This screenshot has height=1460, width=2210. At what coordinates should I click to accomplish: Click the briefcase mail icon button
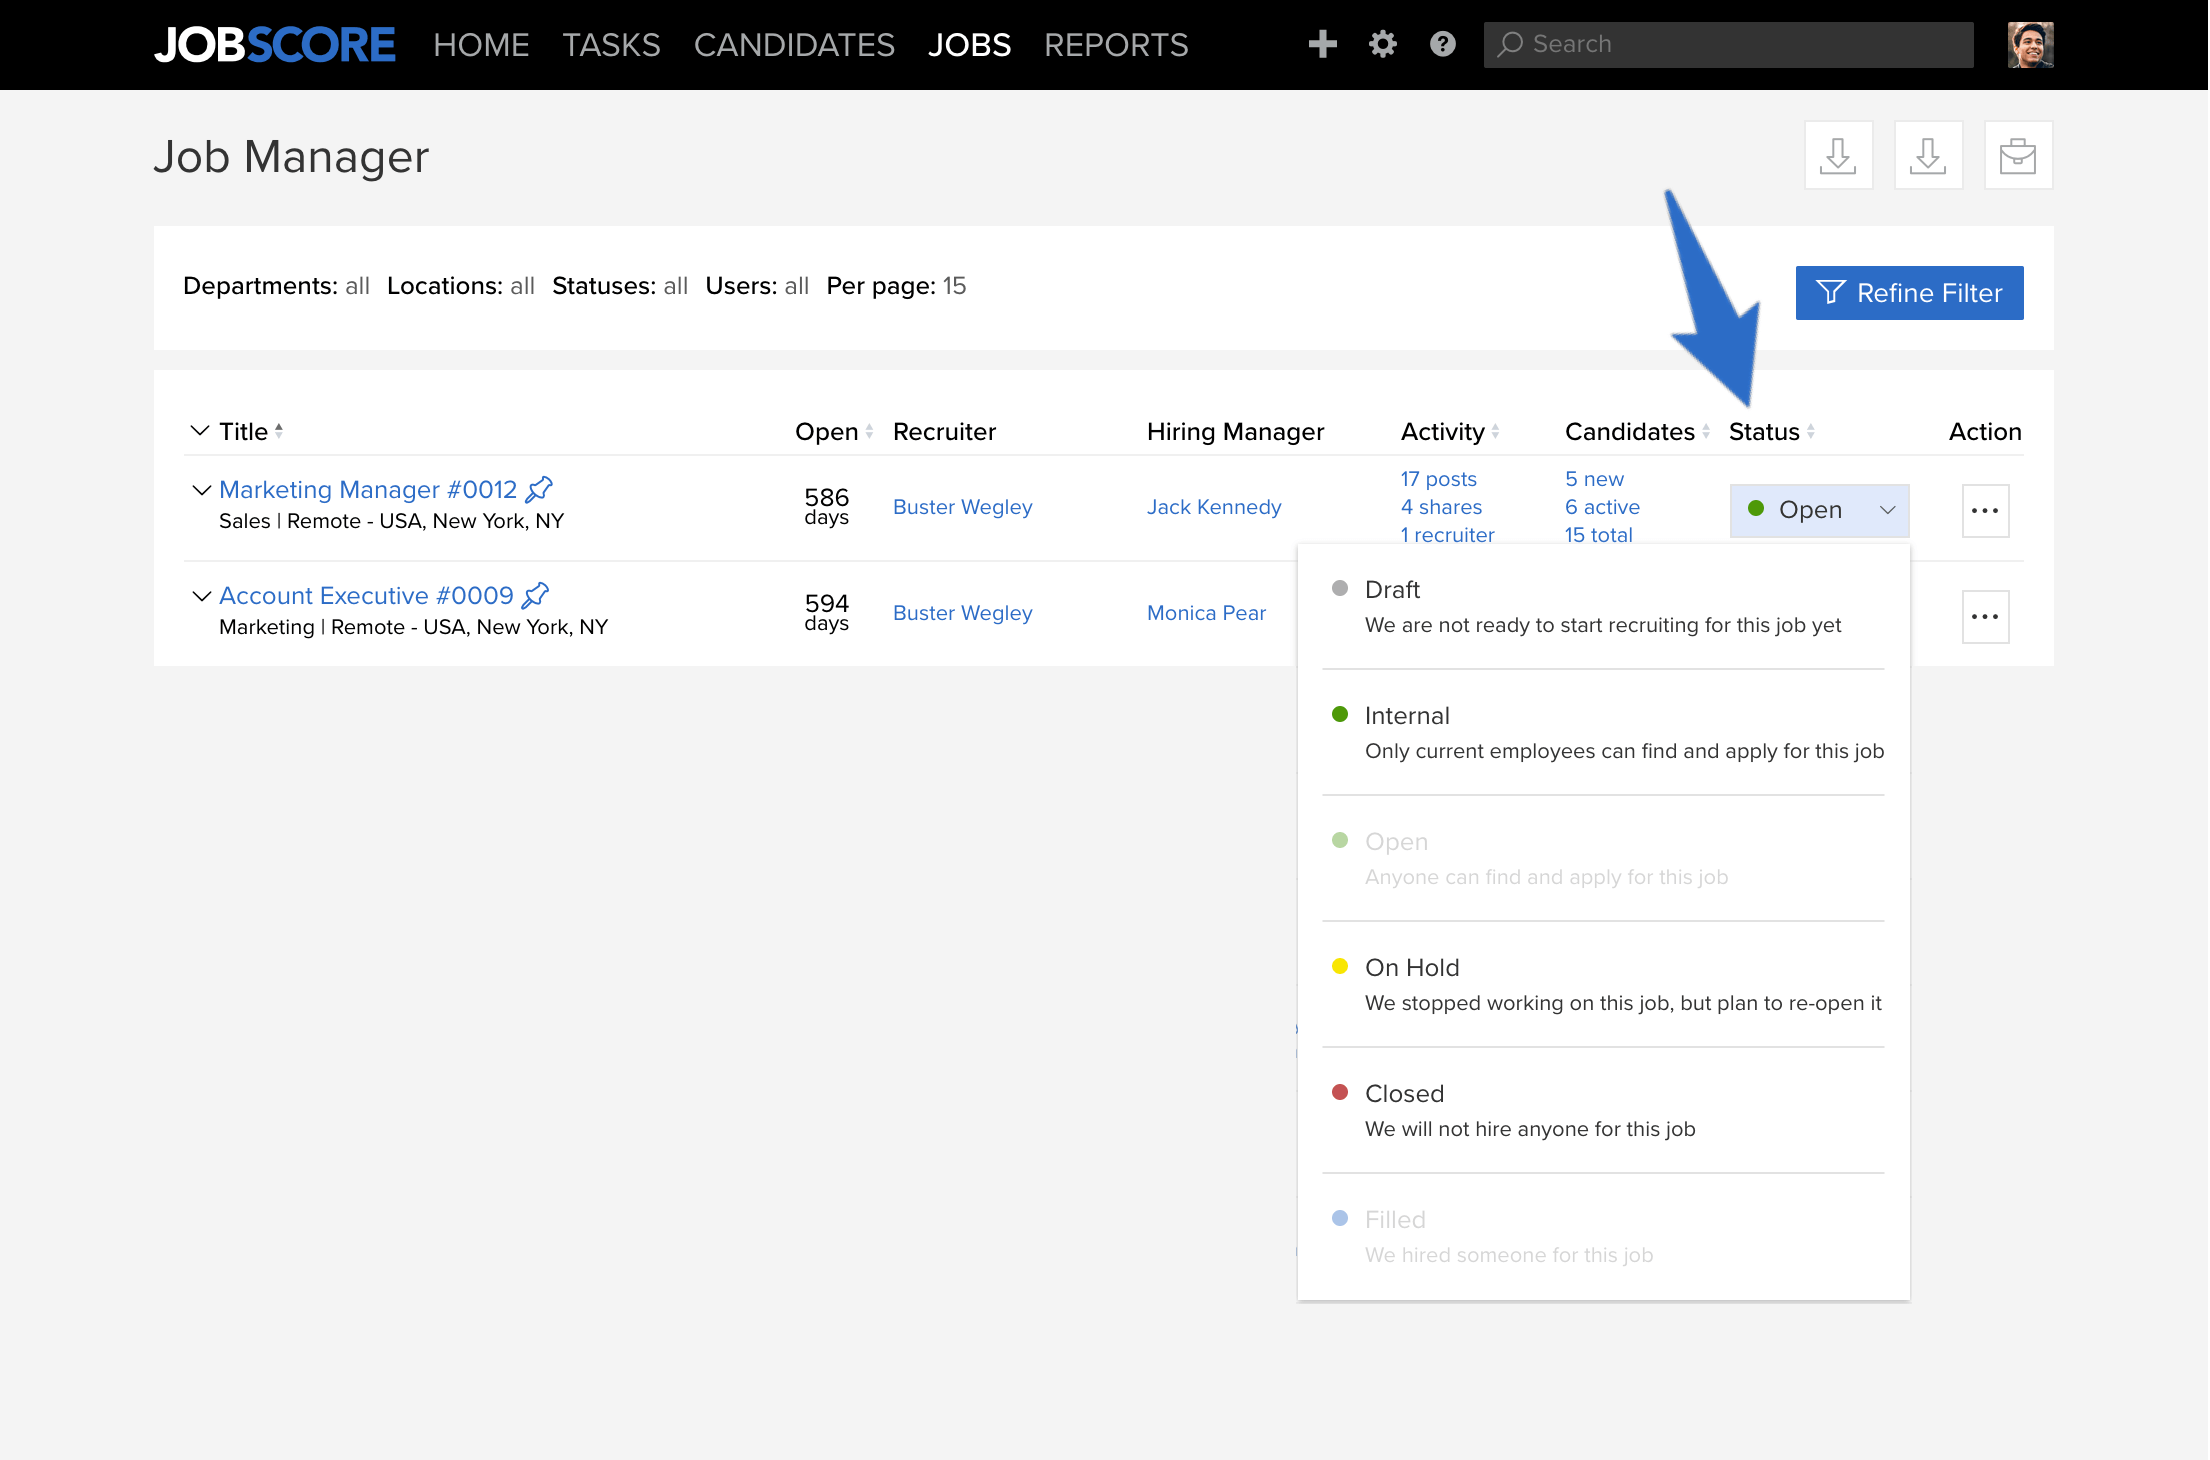tap(2018, 155)
